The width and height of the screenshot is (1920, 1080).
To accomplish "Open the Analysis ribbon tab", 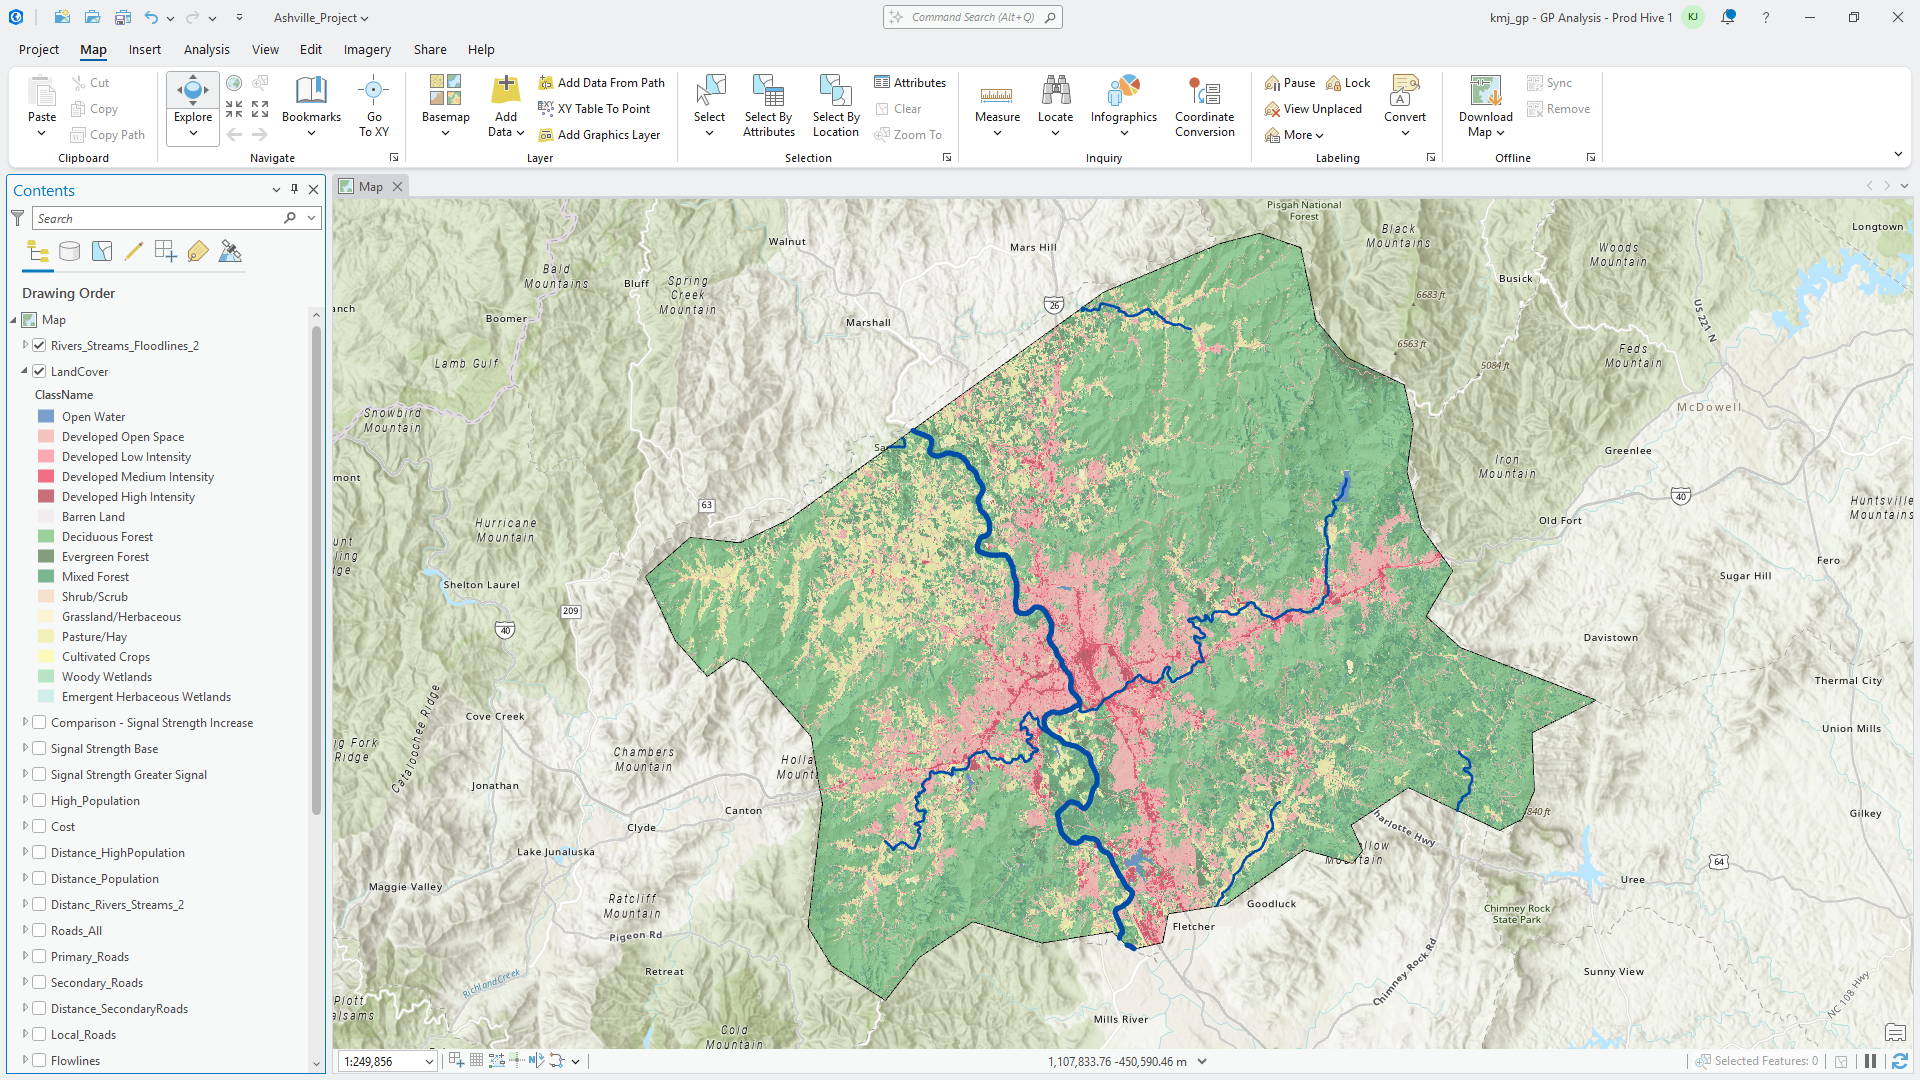I will pos(206,49).
